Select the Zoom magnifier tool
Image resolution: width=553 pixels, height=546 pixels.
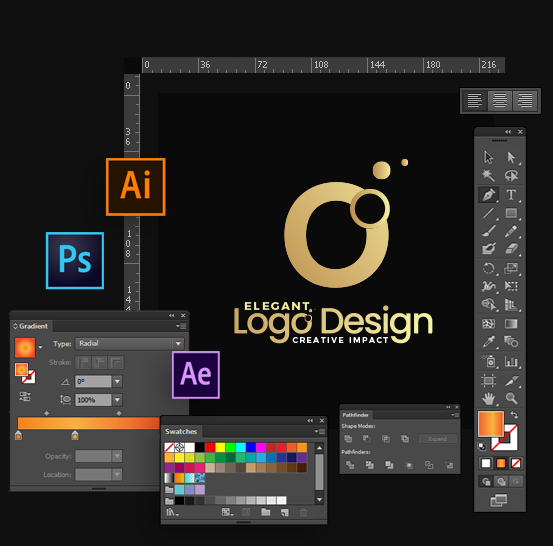click(511, 399)
